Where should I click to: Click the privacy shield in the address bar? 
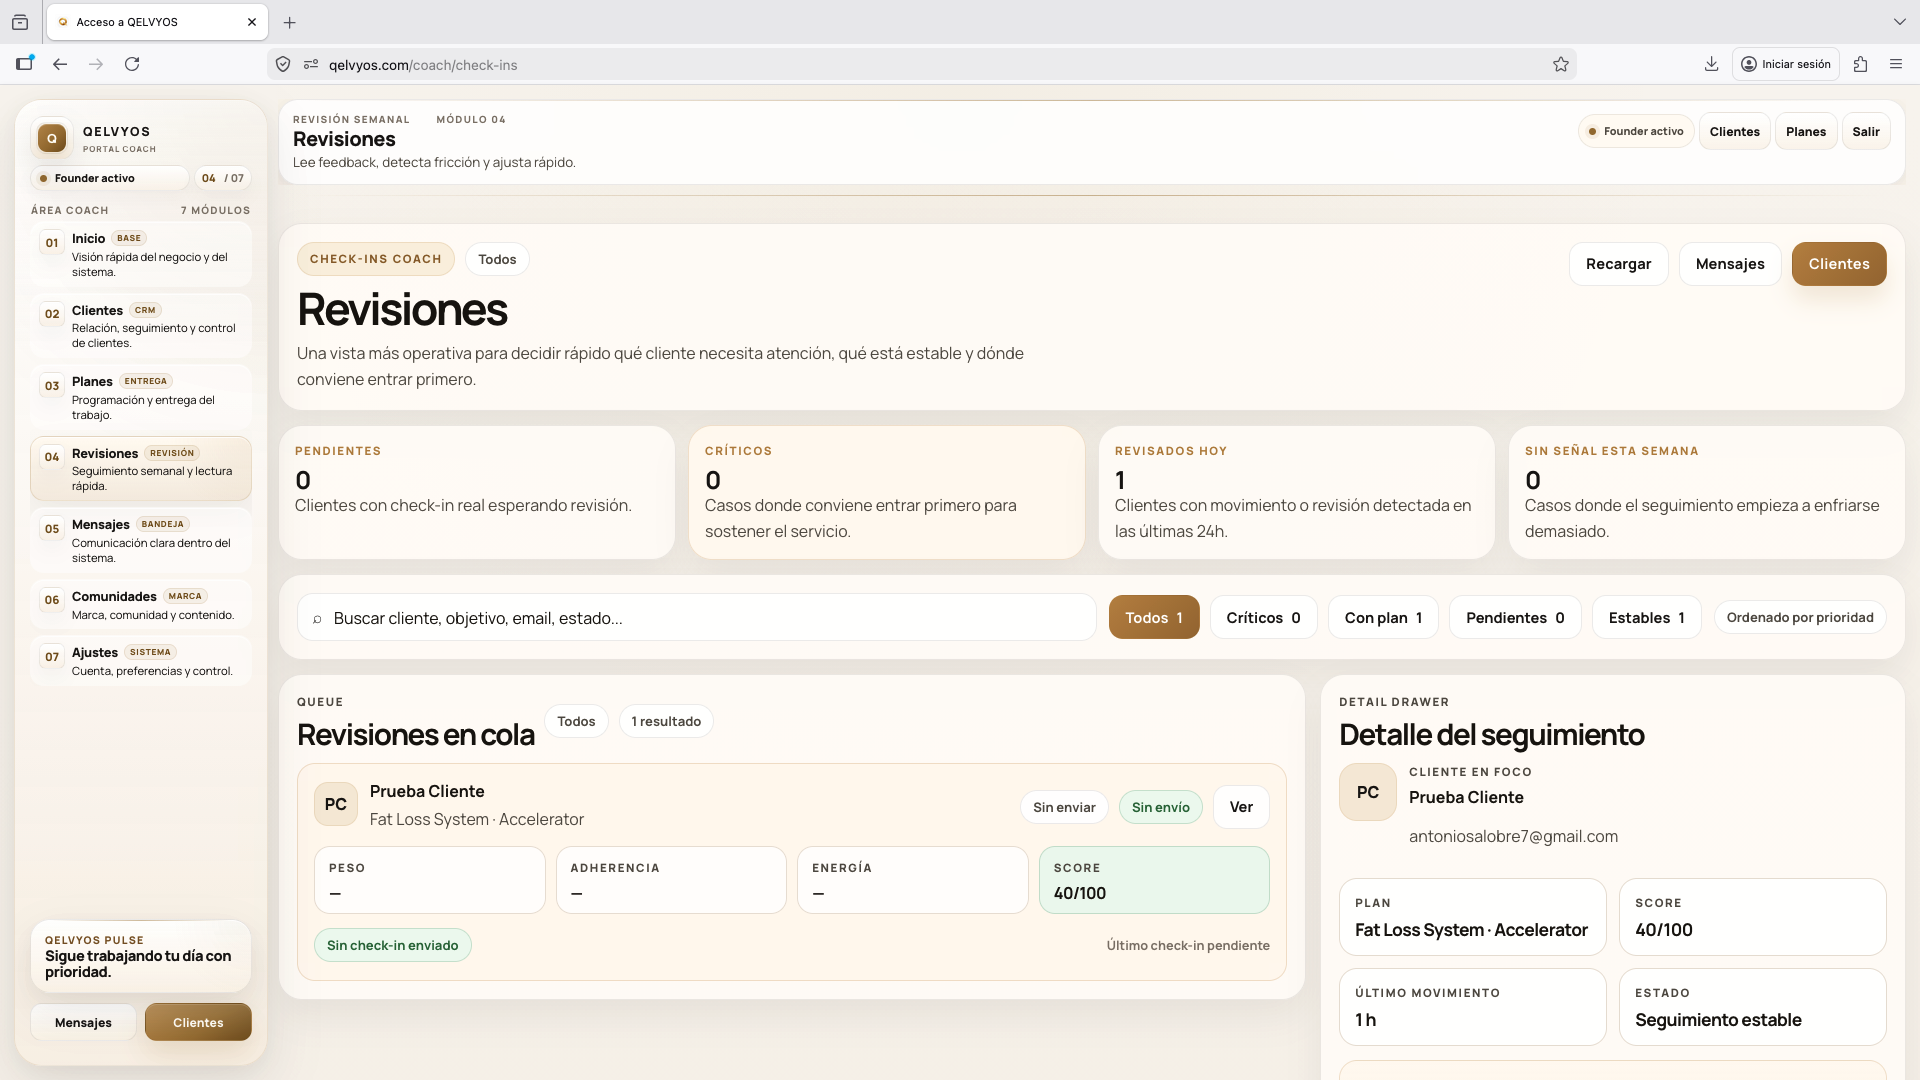(x=283, y=63)
